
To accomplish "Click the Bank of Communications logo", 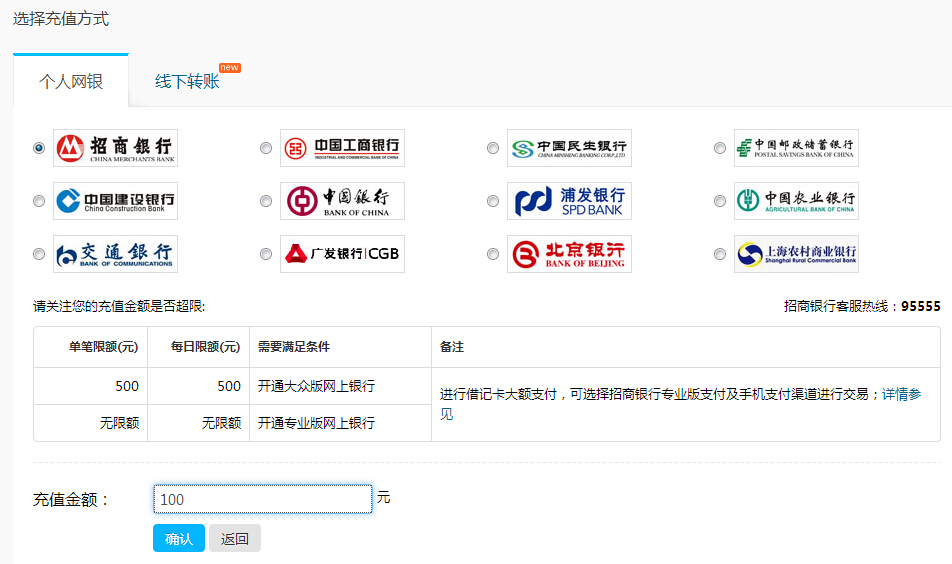I will 115,254.
